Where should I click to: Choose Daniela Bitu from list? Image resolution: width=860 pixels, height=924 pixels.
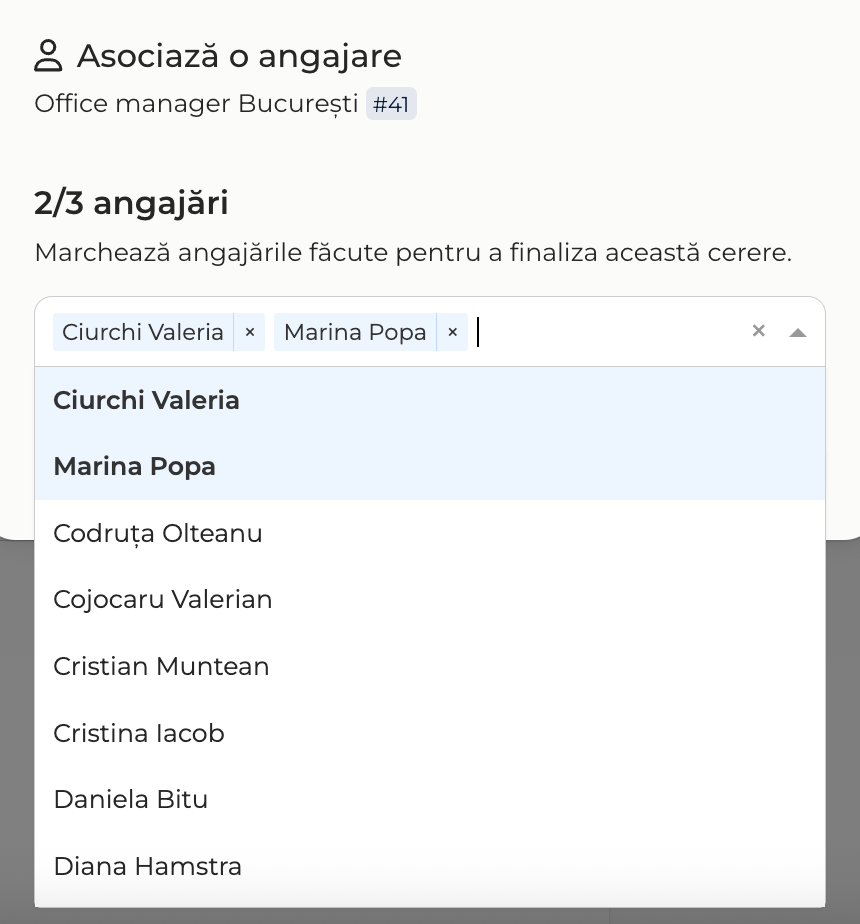430,800
